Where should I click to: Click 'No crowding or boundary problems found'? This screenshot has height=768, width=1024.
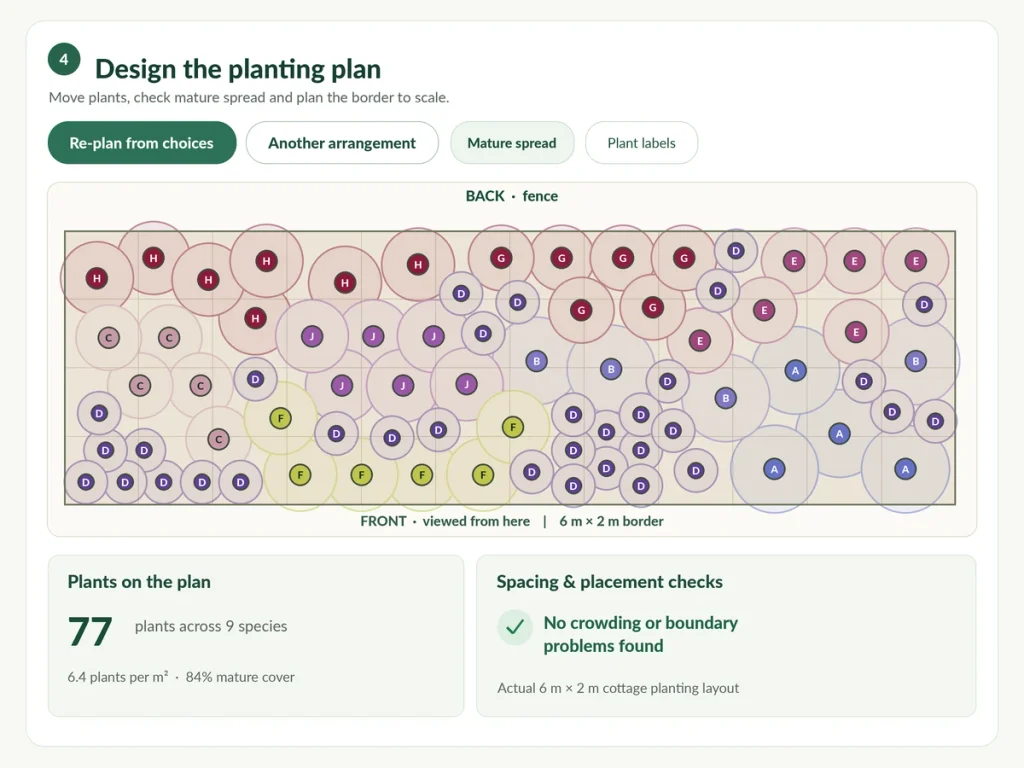pyautogui.click(x=641, y=634)
